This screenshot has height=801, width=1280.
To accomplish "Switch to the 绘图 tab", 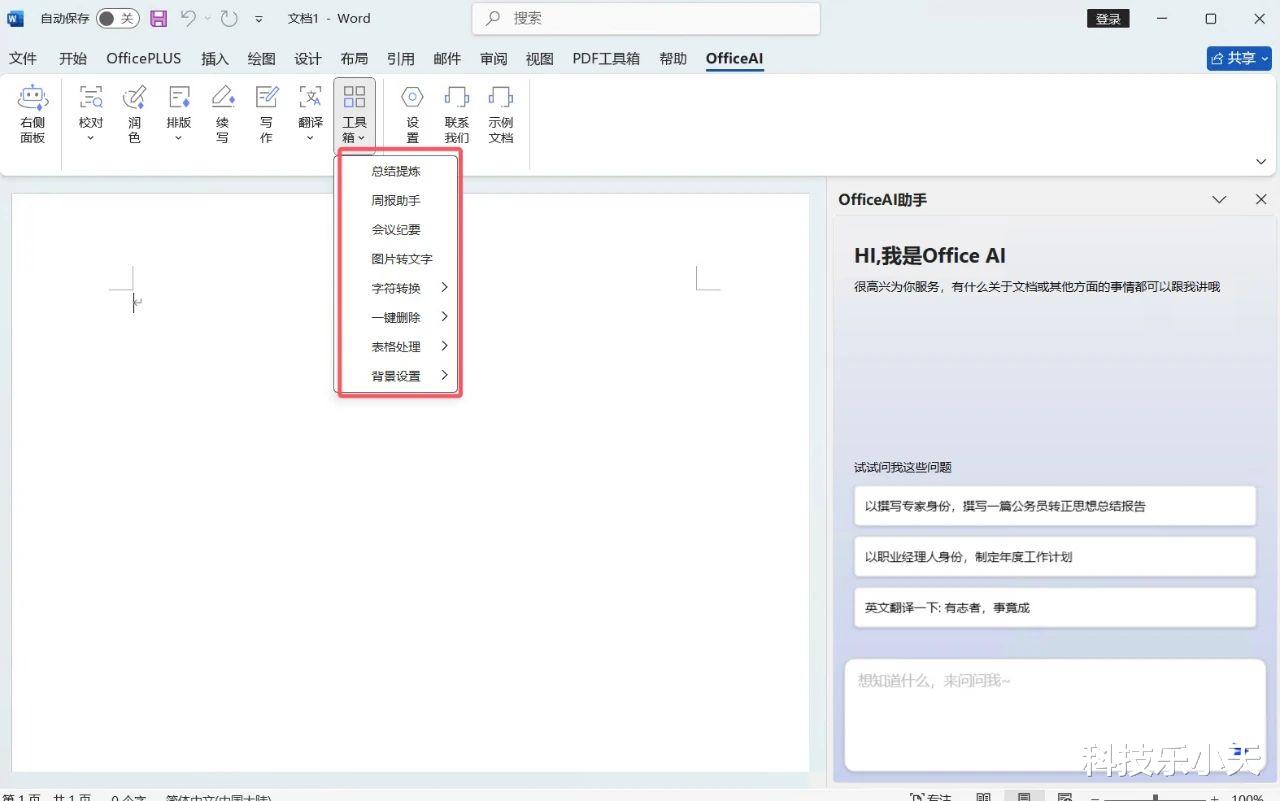I will pos(262,58).
